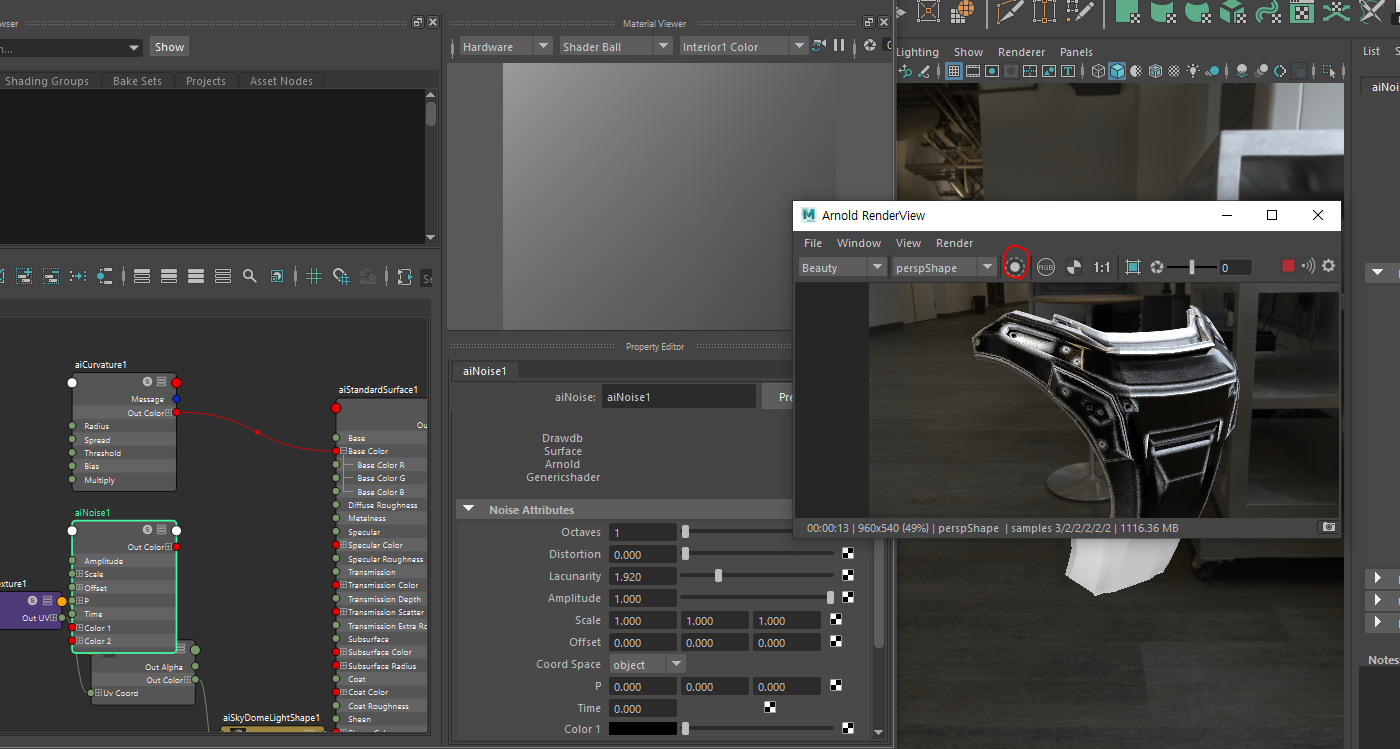Screen dimensions: 1400x749
Task: Toggle RGB channel display in Arnold RenderView
Action: [x=1046, y=267]
